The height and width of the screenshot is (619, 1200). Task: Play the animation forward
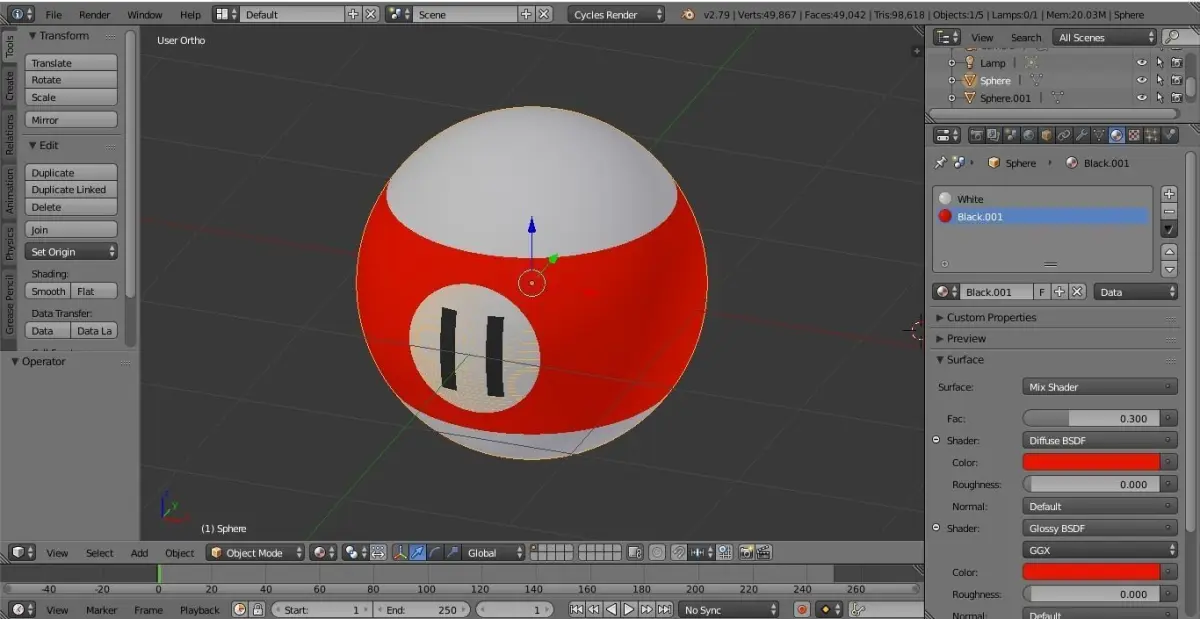(629, 609)
